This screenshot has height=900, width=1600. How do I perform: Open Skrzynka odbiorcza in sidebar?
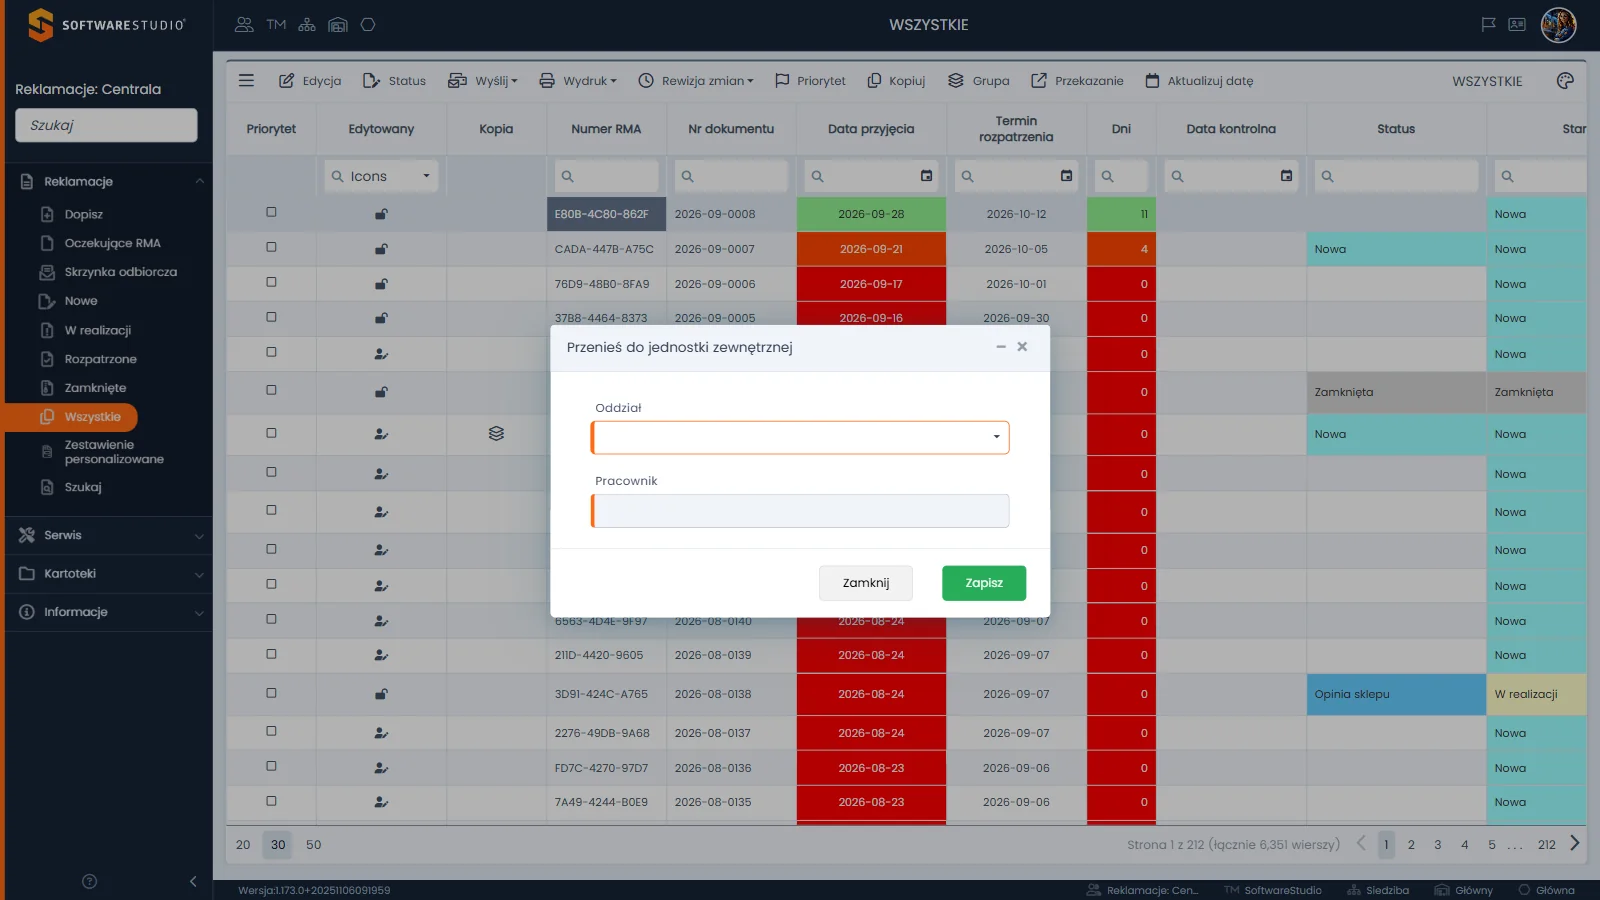(120, 272)
